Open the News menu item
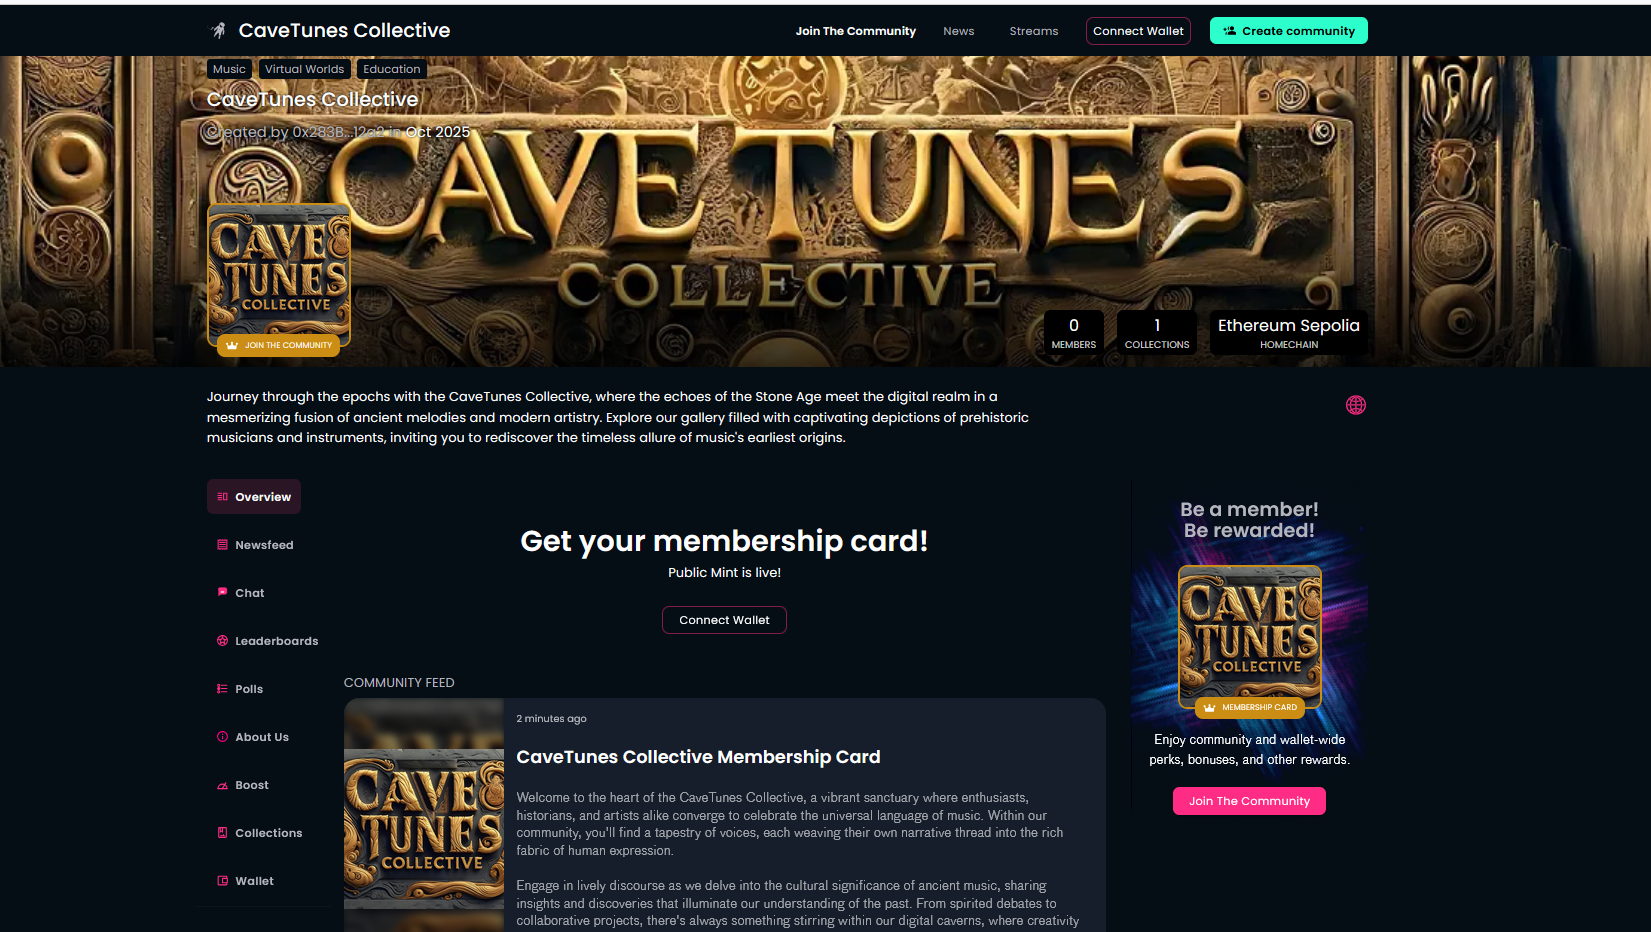 coord(958,31)
